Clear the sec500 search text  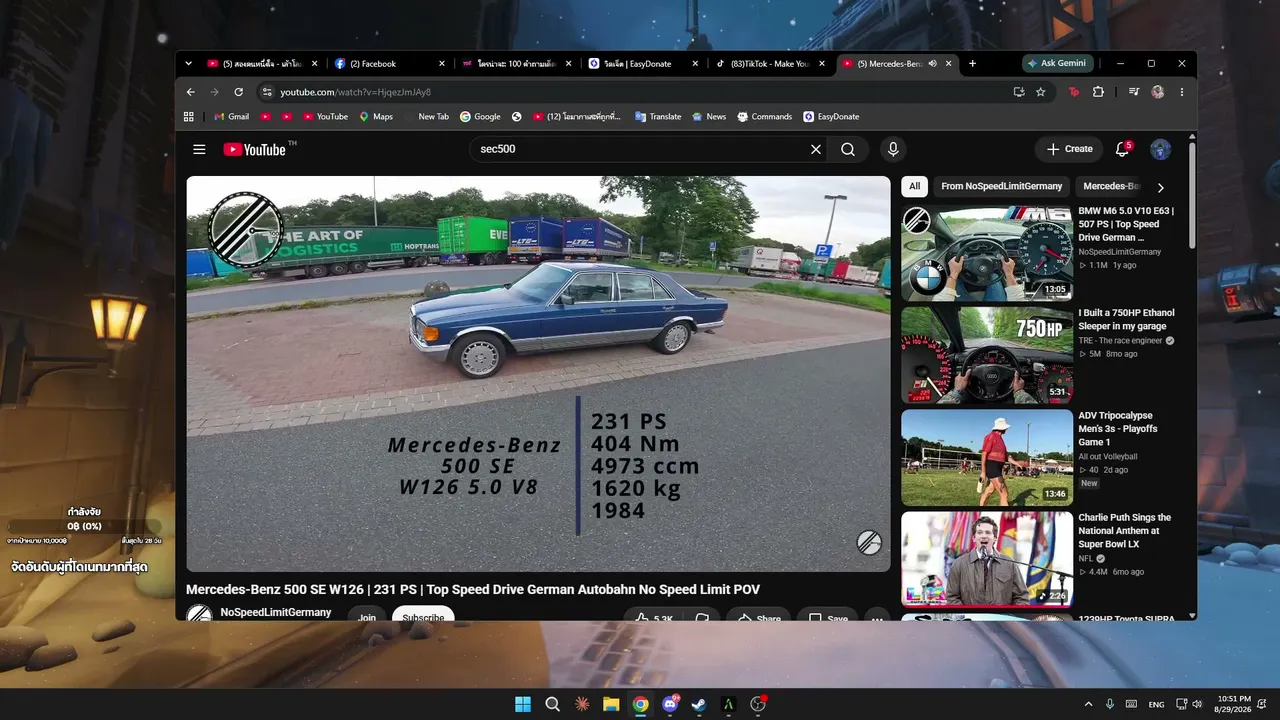click(816, 149)
